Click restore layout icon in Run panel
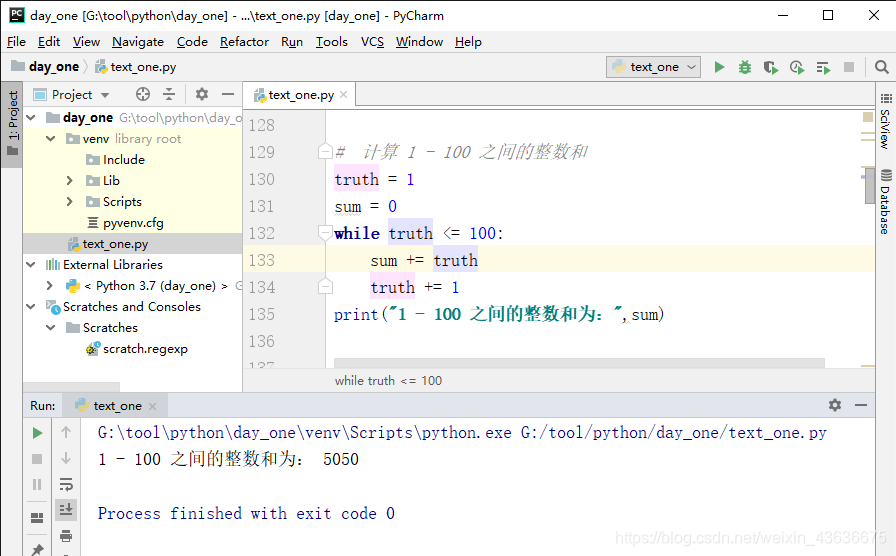Viewport: 896px width, 556px height. (x=37, y=518)
